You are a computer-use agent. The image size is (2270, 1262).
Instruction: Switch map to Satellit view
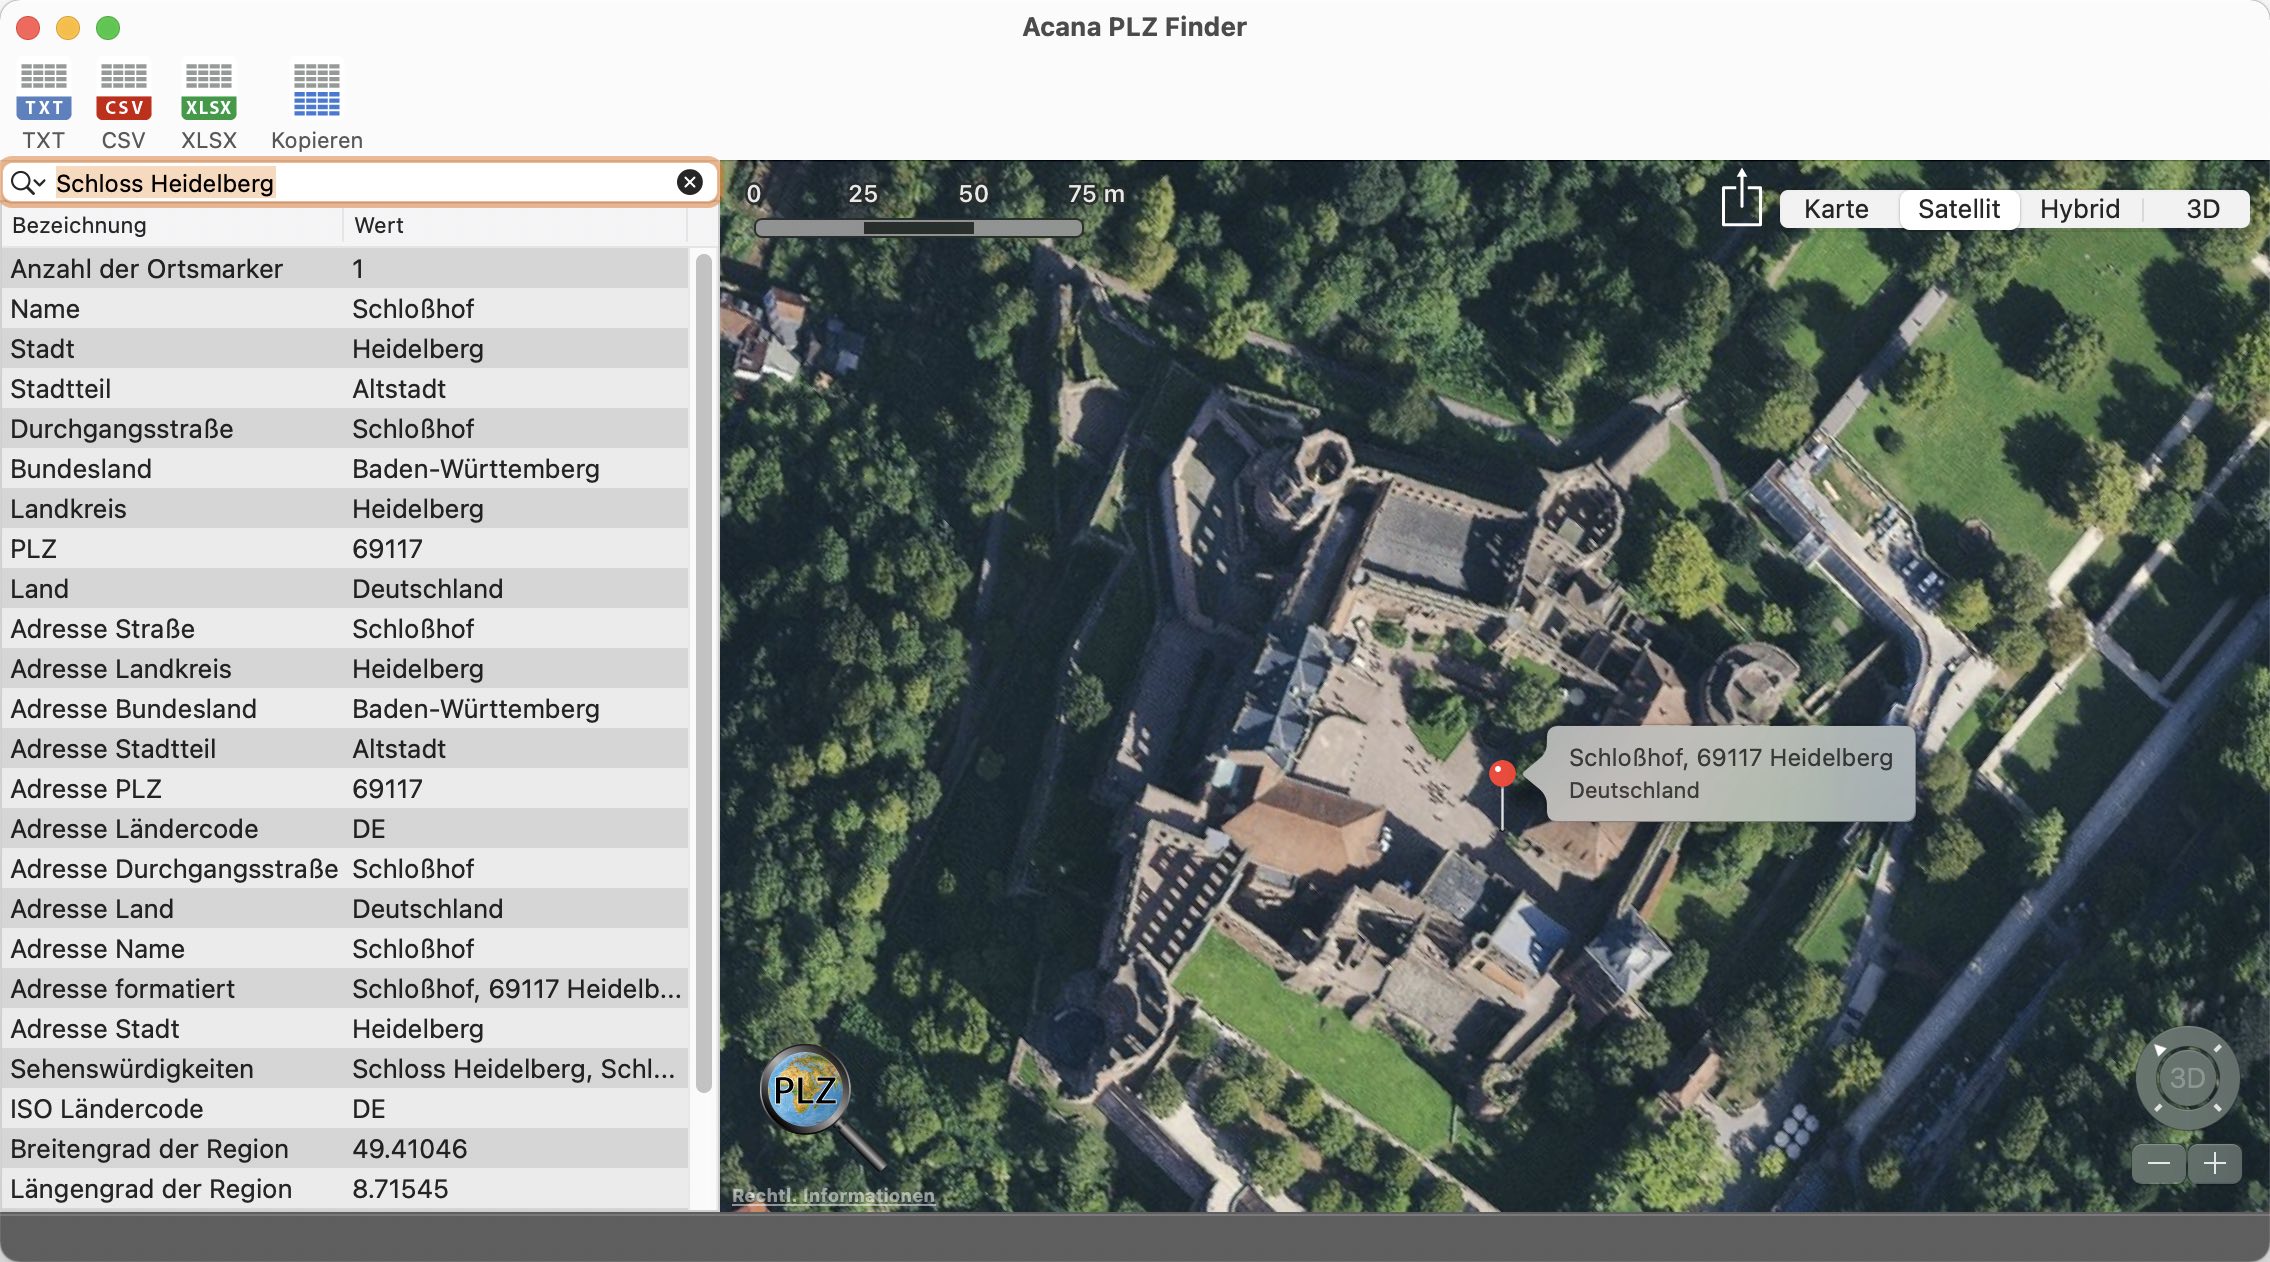[1958, 209]
